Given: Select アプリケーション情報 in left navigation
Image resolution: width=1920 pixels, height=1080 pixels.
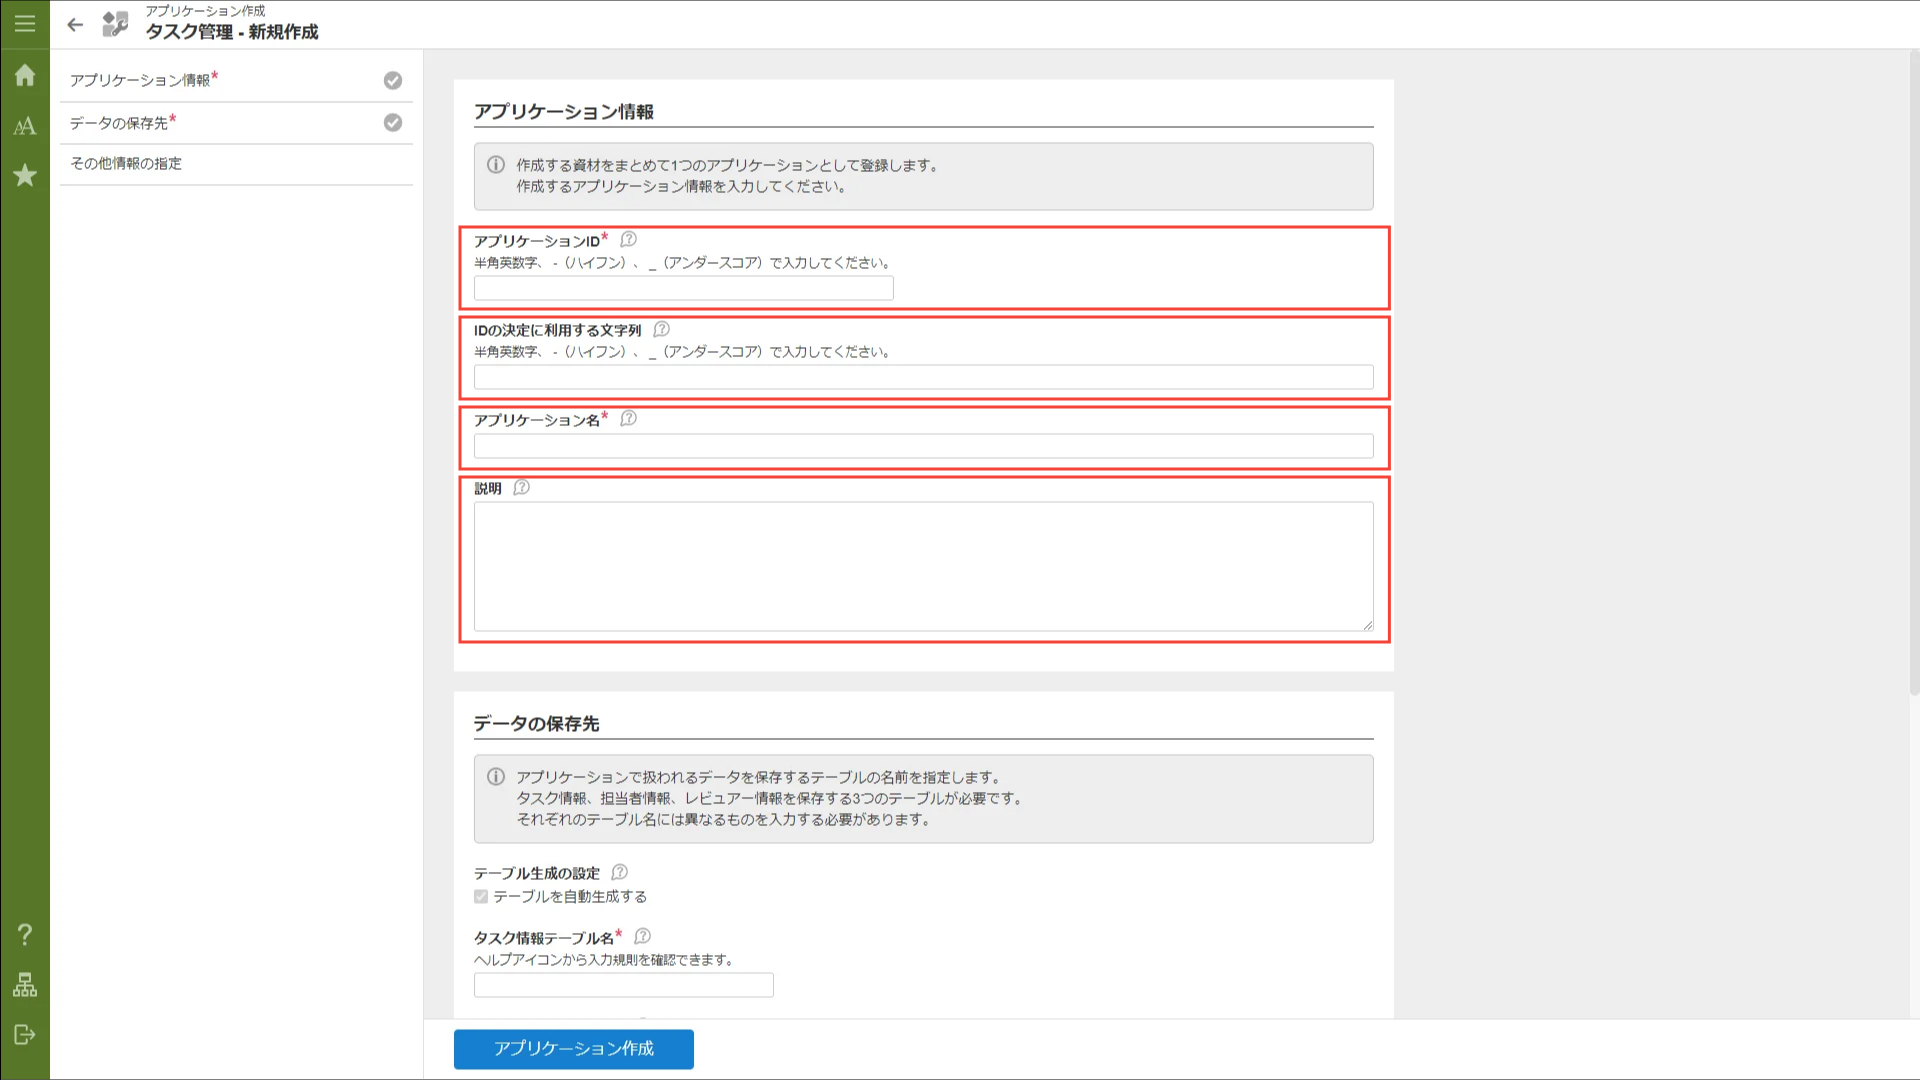Looking at the screenshot, I should coord(140,80).
